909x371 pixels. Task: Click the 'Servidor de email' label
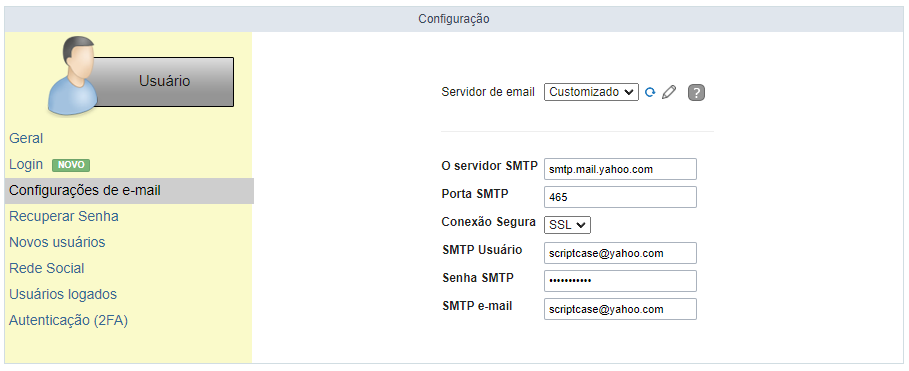(x=488, y=92)
